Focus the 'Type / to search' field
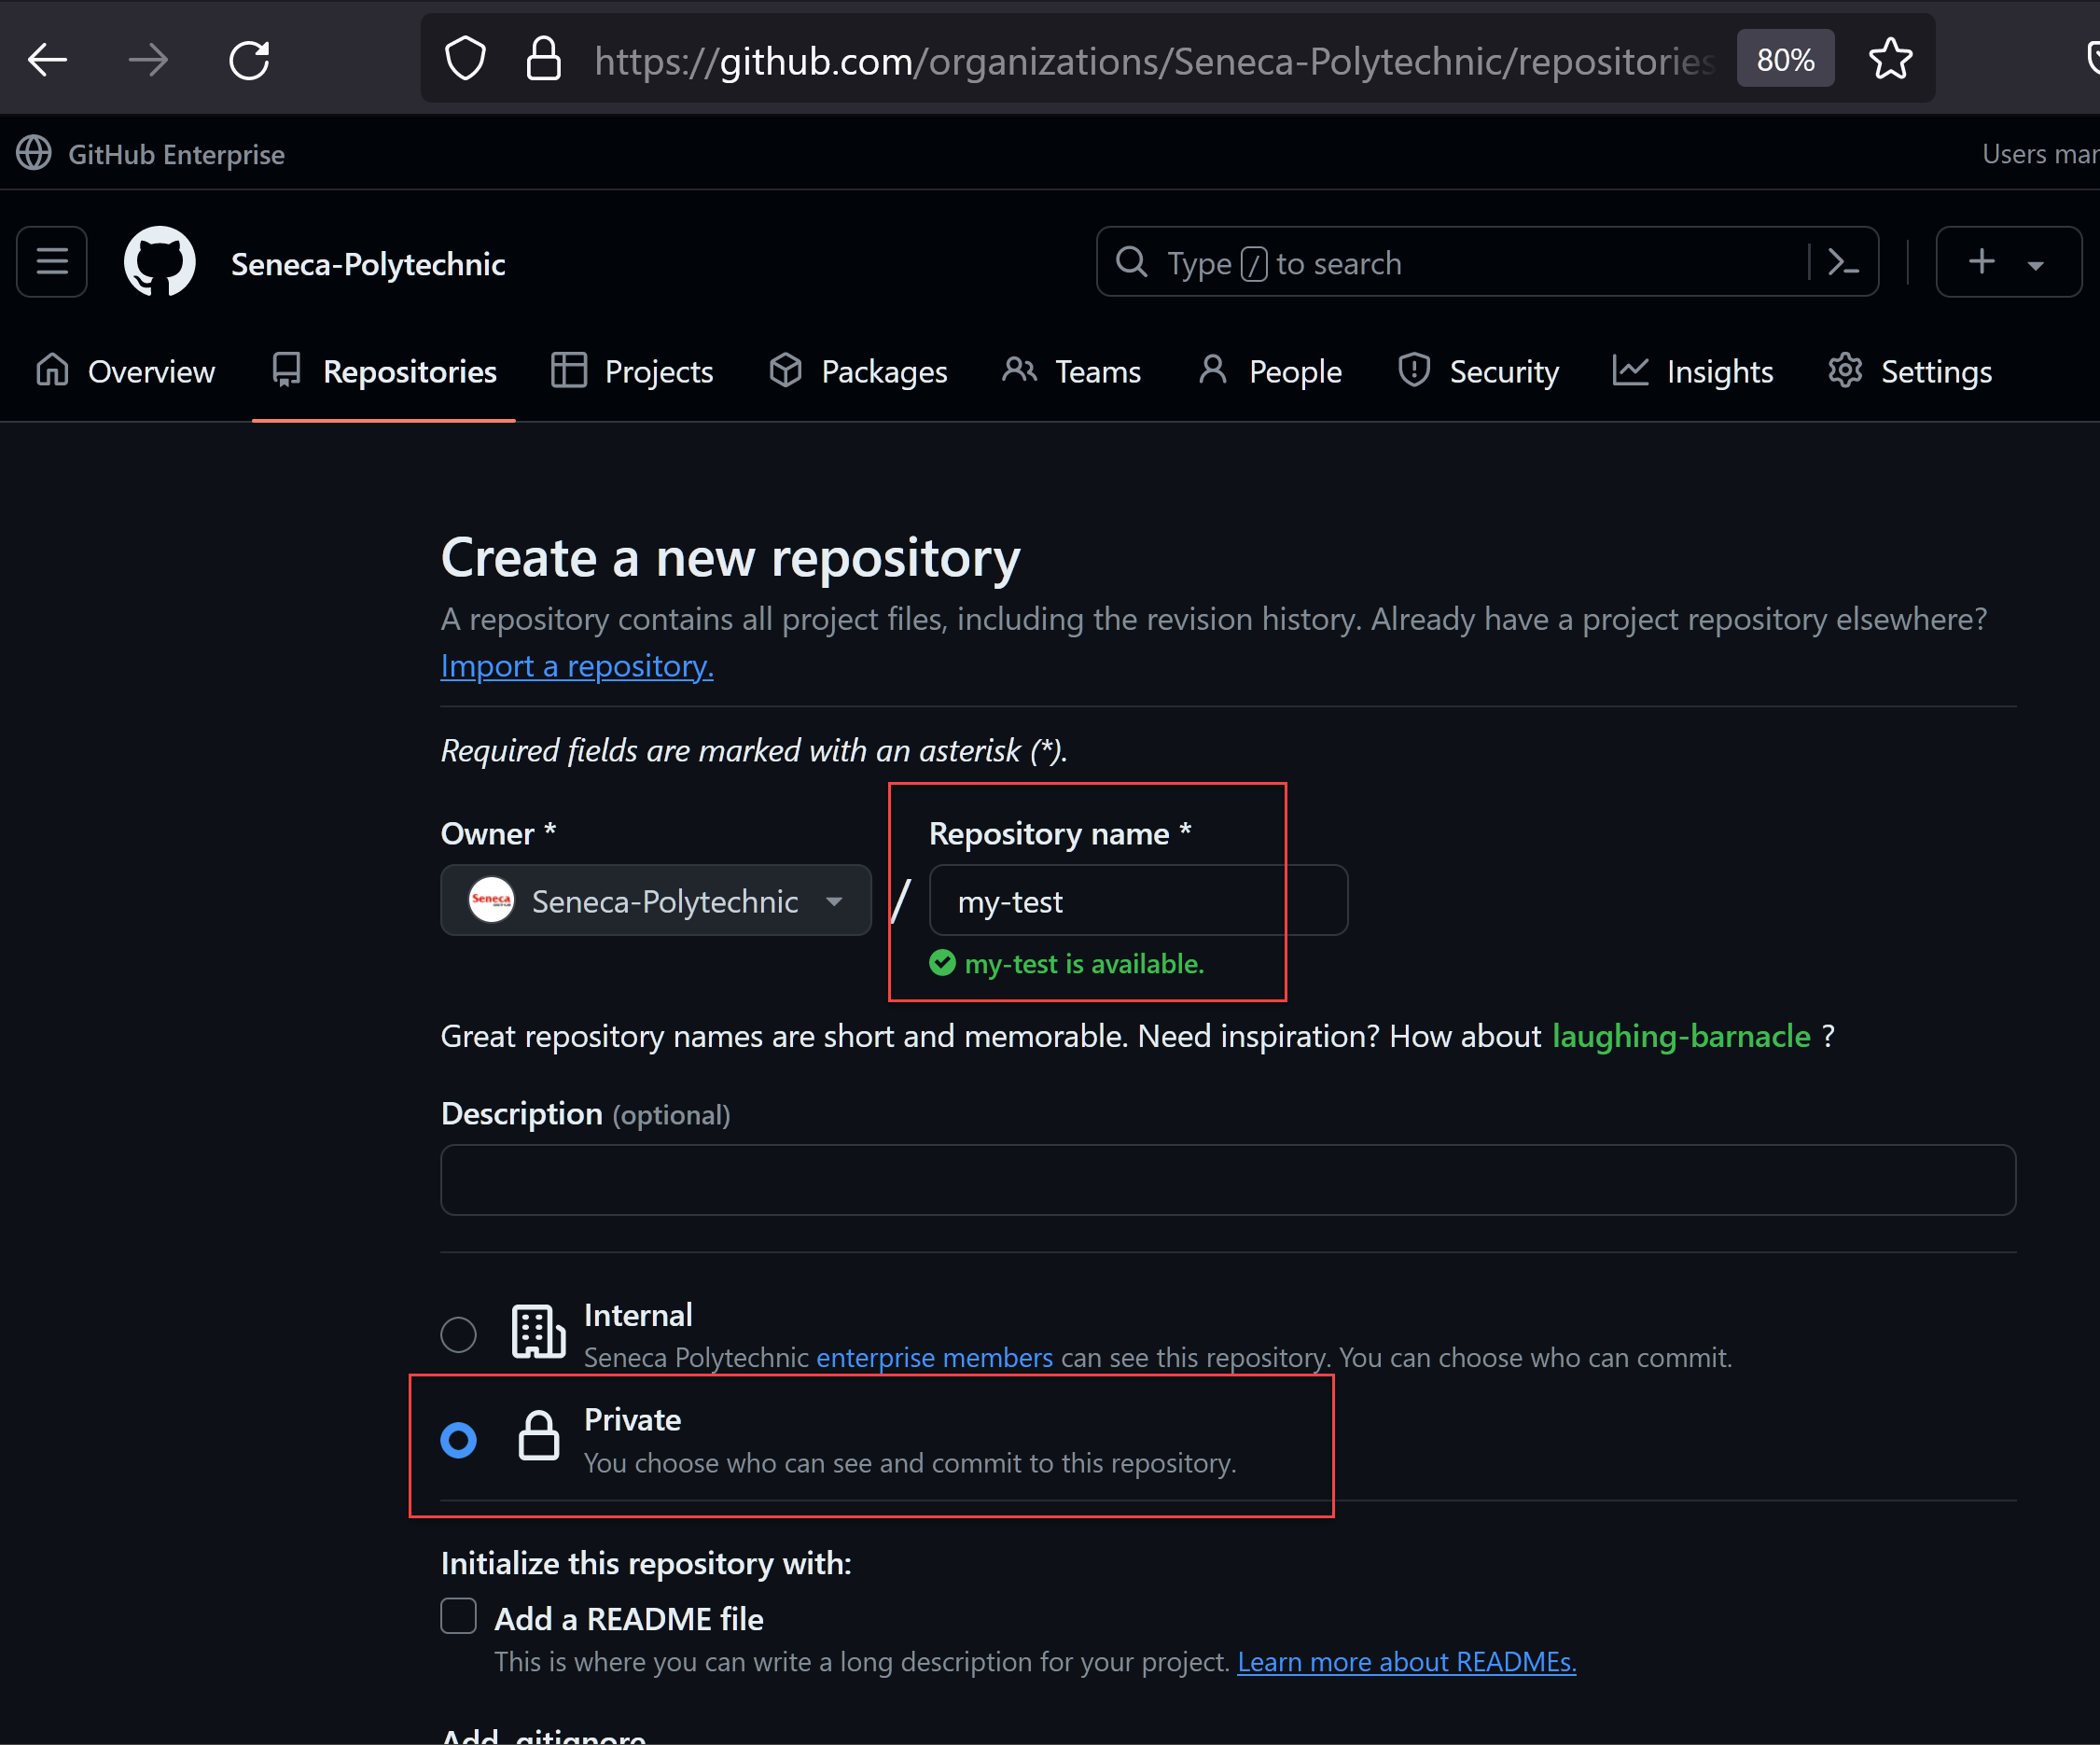Image resolution: width=2100 pixels, height=1745 pixels. point(1487,262)
